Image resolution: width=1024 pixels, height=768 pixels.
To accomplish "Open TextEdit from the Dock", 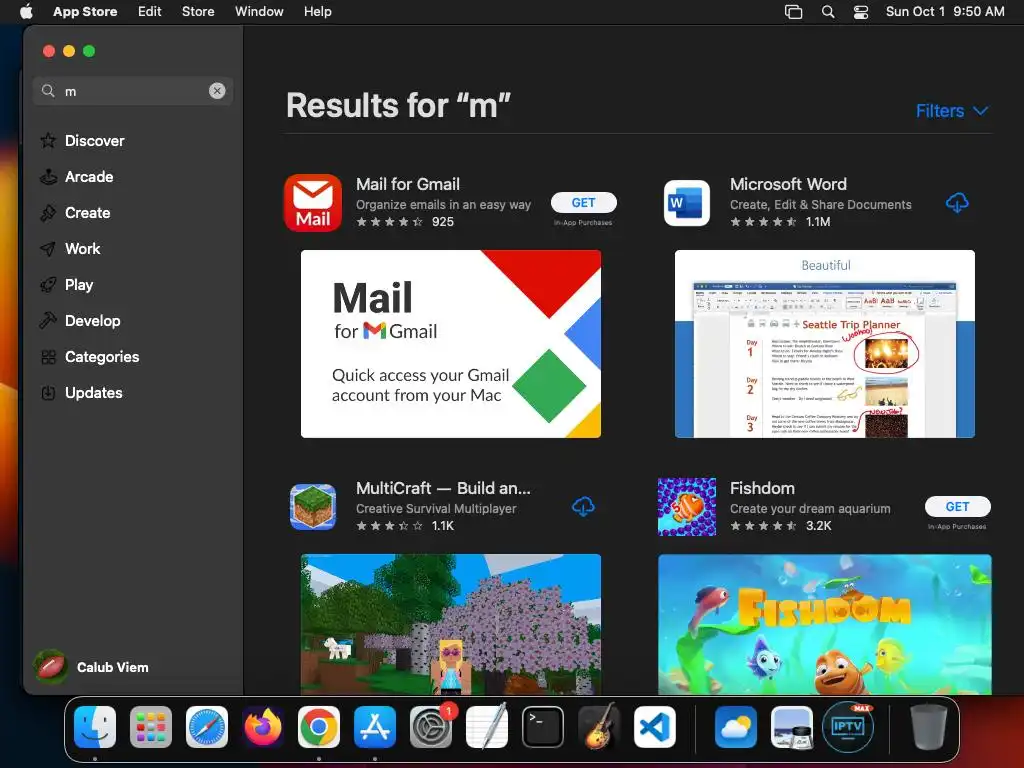I will (x=487, y=727).
